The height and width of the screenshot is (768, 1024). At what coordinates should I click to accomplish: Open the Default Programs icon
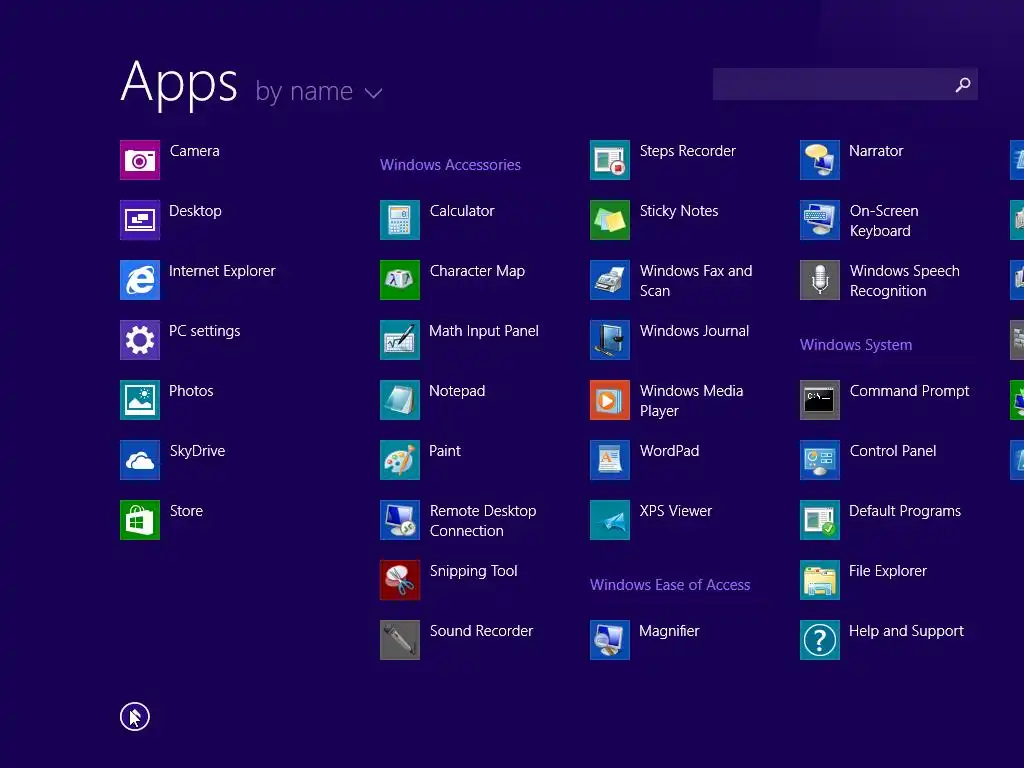820,520
